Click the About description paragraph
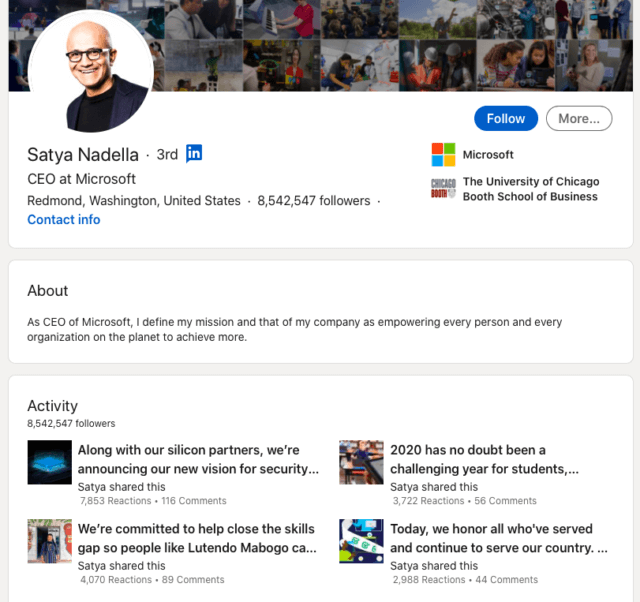The image size is (640, 602). pos(294,329)
